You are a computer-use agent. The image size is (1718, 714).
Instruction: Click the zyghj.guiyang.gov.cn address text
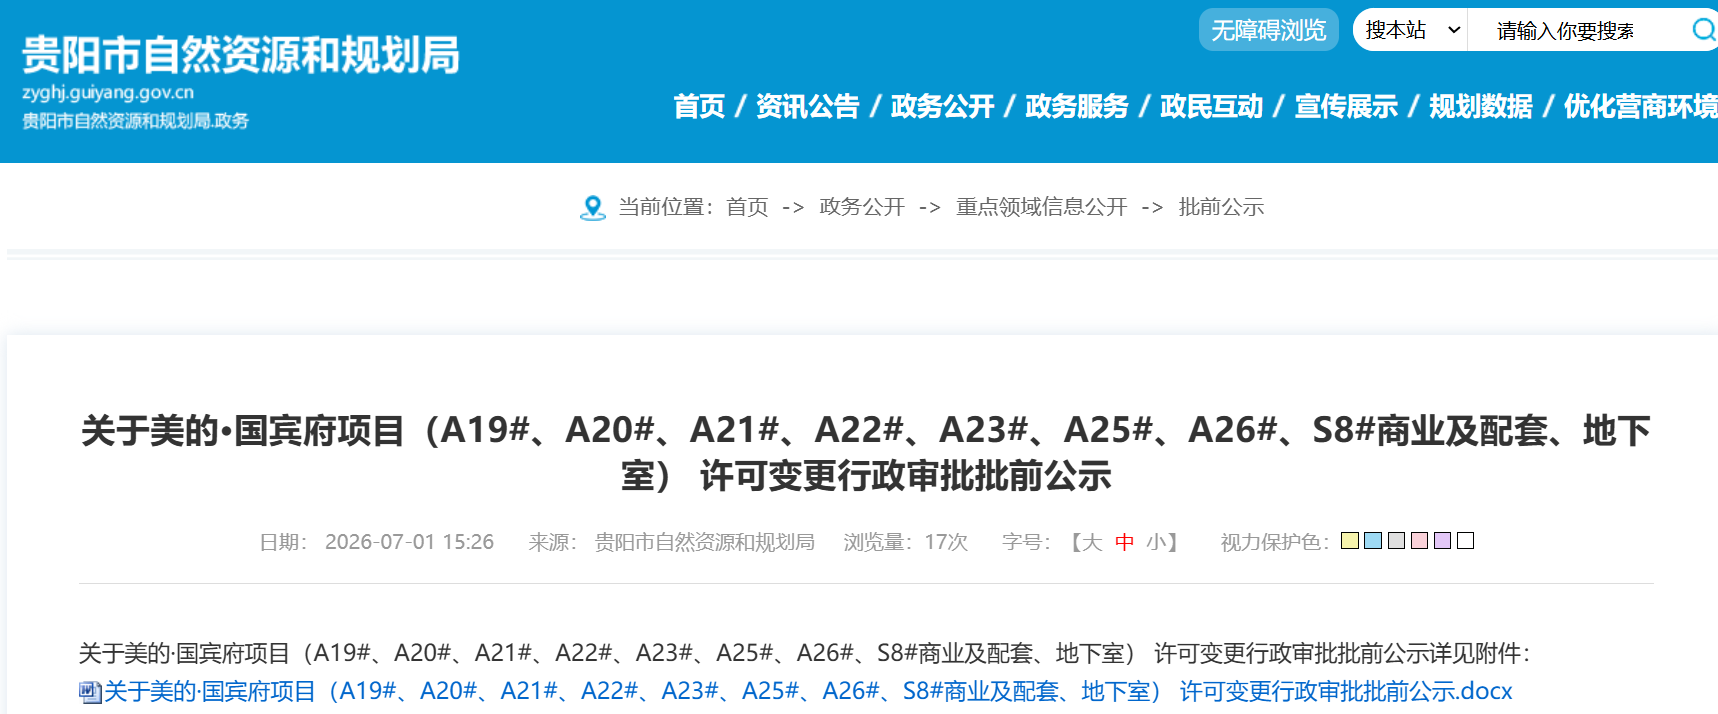click(108, 92)
